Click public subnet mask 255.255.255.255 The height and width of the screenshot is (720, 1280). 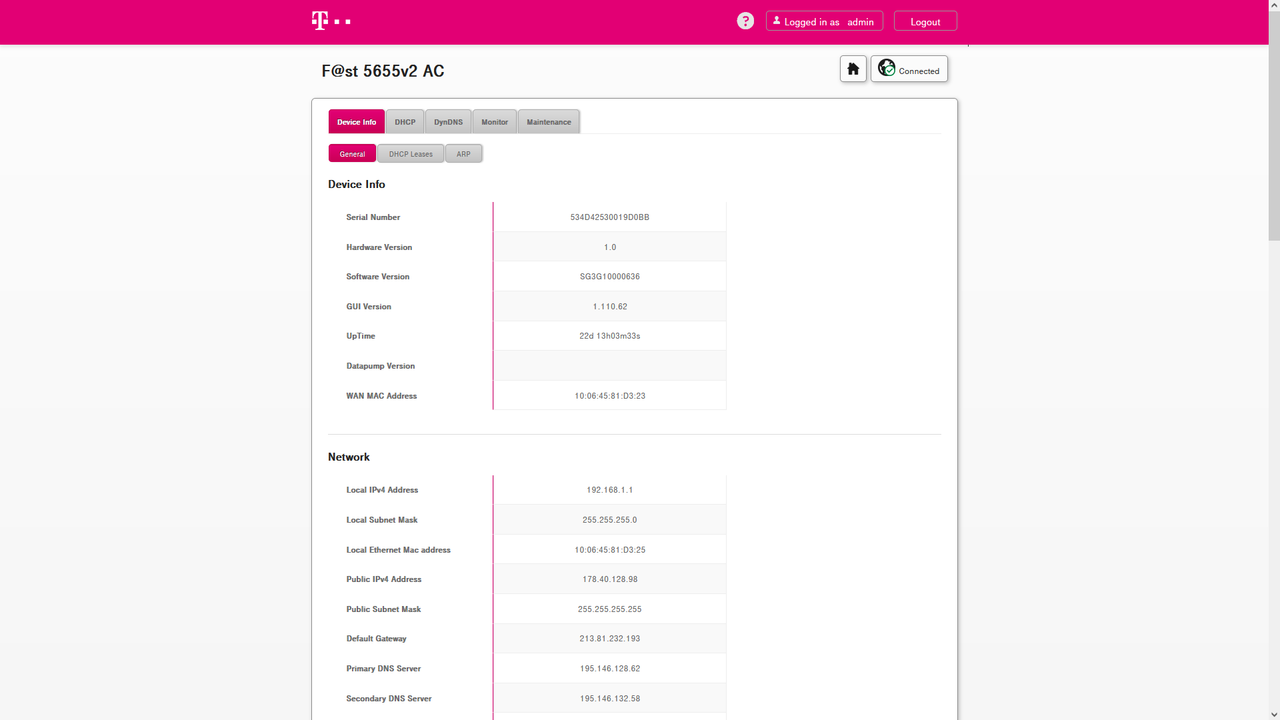tap(610, 609)
